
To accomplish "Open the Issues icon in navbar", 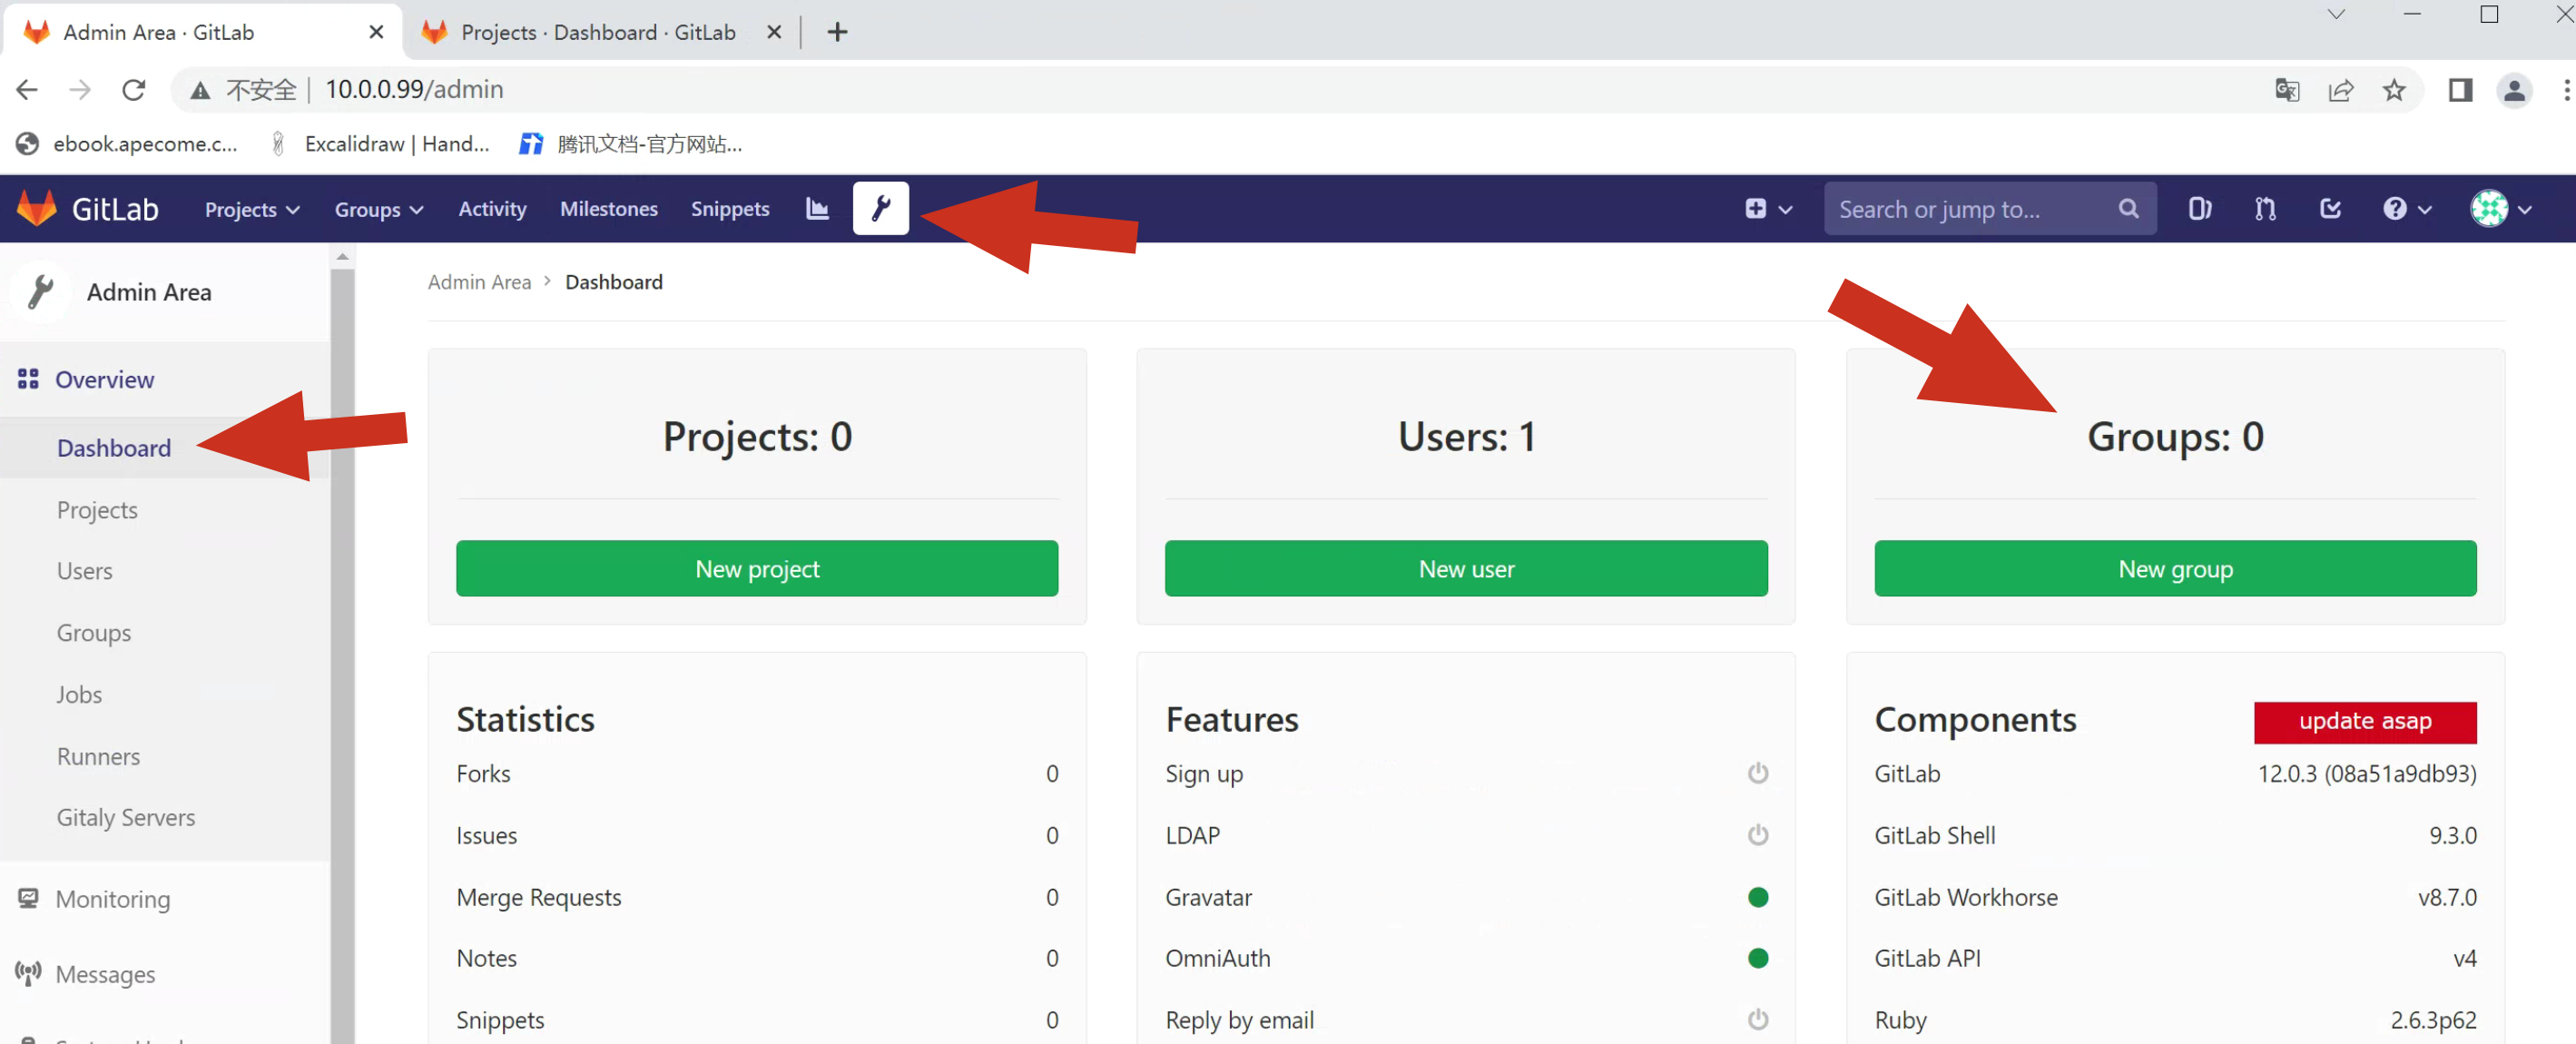I will (2199, 208).
